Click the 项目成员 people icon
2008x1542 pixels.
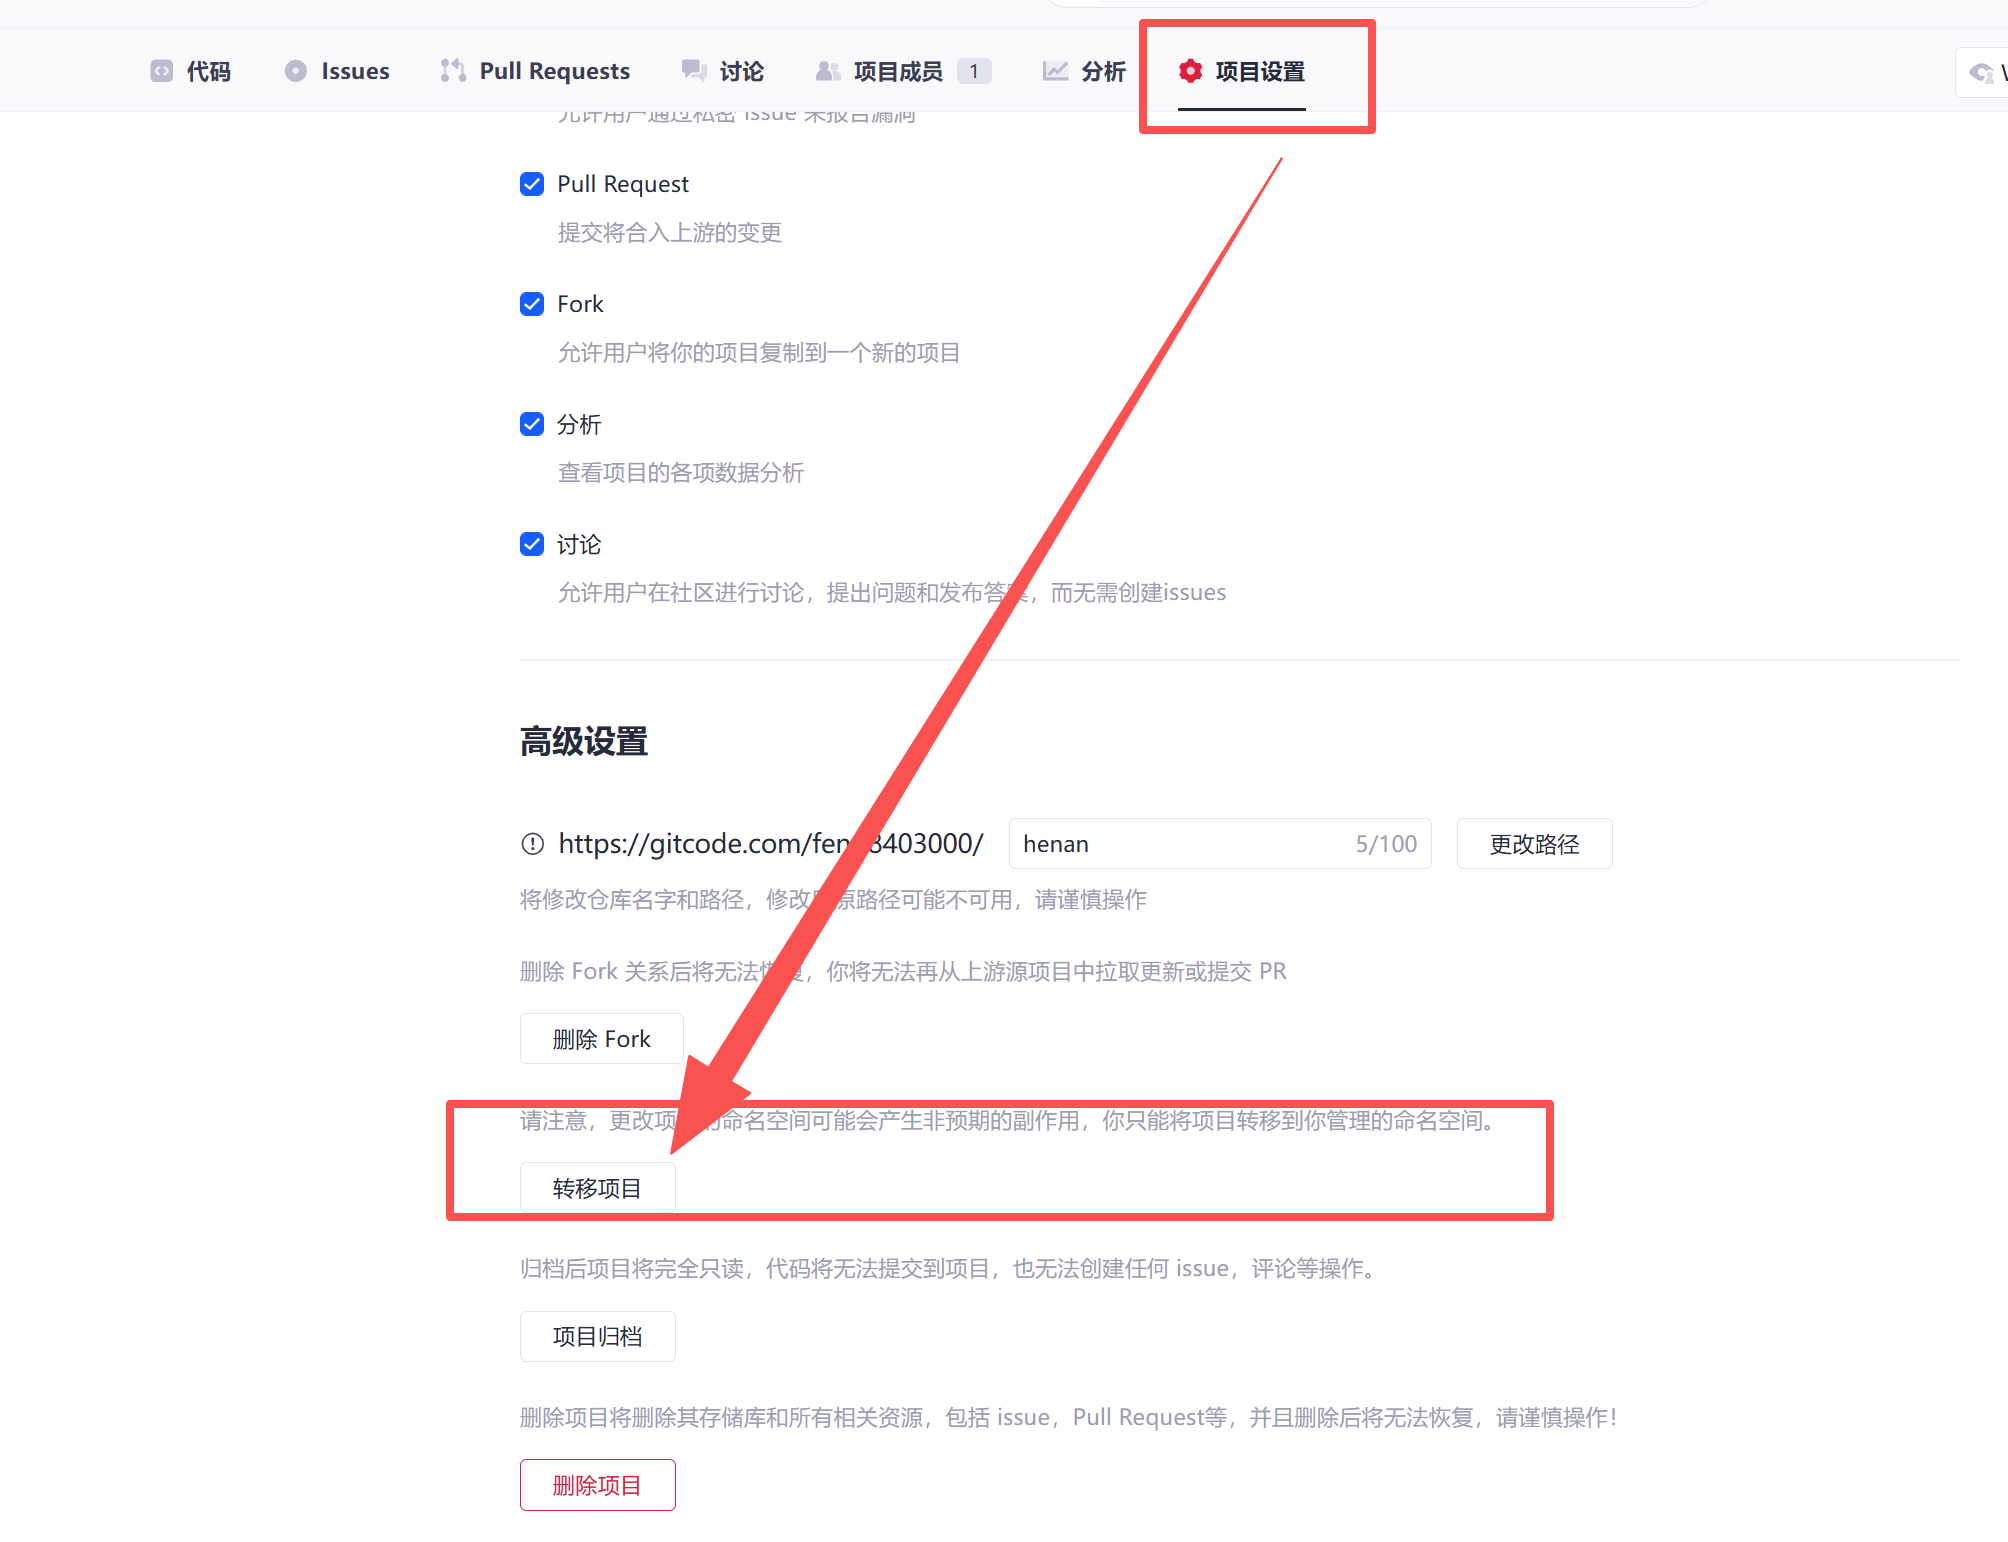click(828, 71)
